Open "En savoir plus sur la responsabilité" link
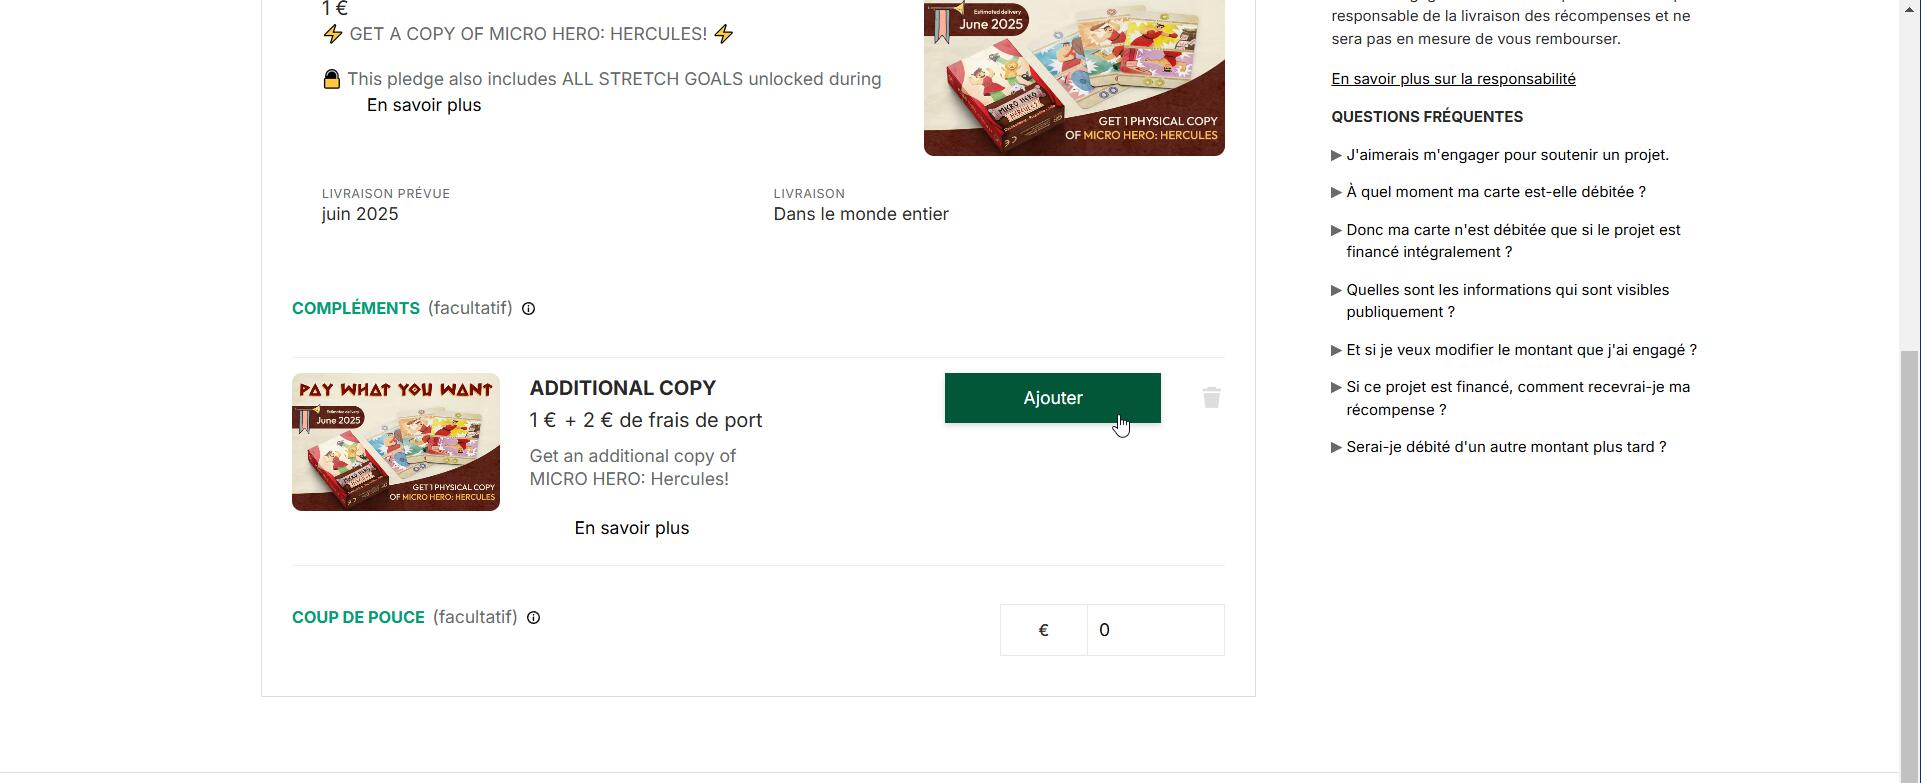The height and width of the screenshot is (783, 1921). tap(1453, 79)
